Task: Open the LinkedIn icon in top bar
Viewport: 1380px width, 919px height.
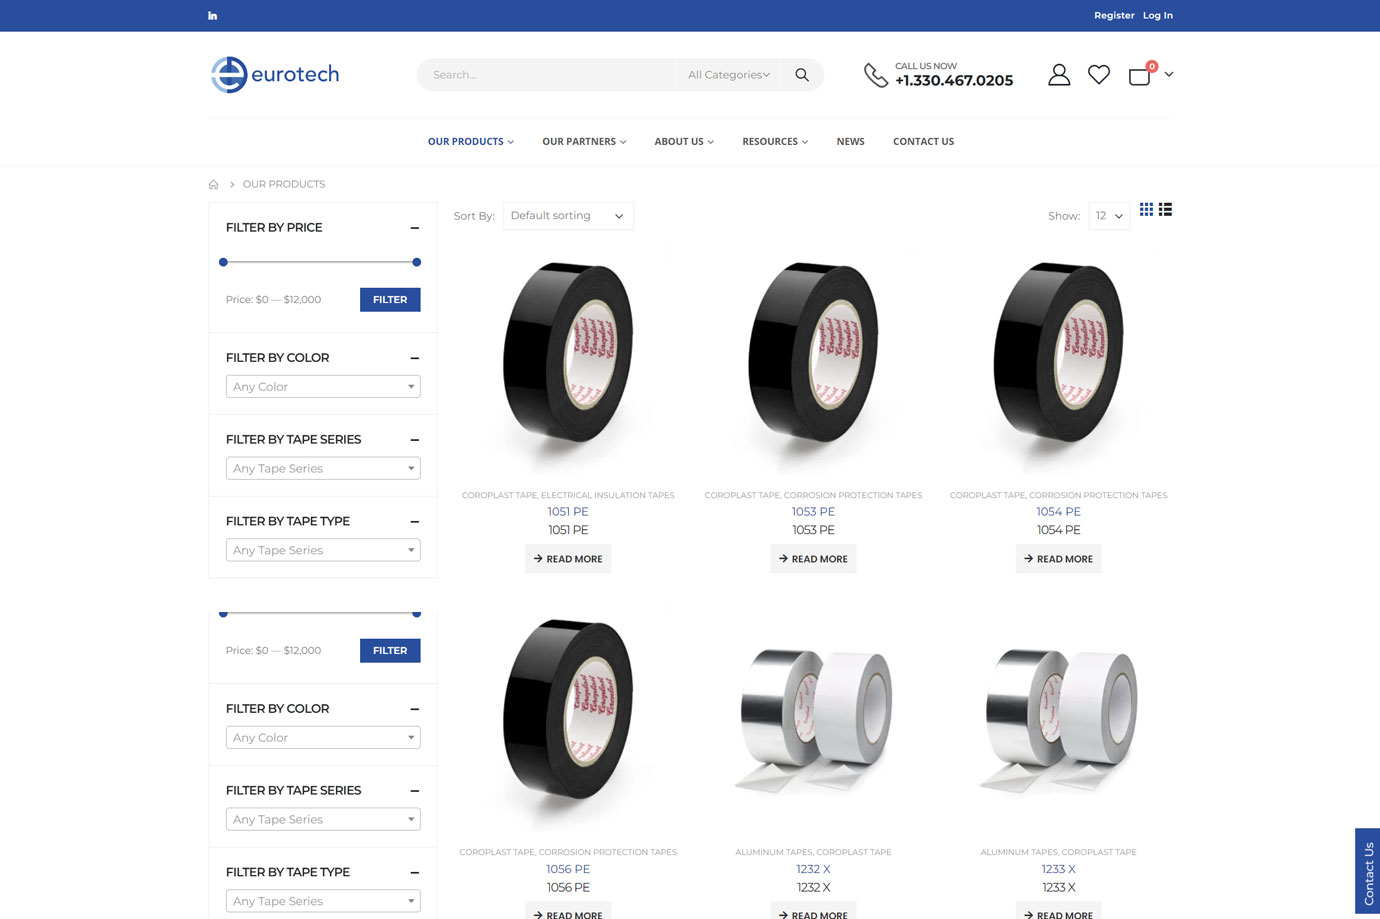Action: [212, 16]
